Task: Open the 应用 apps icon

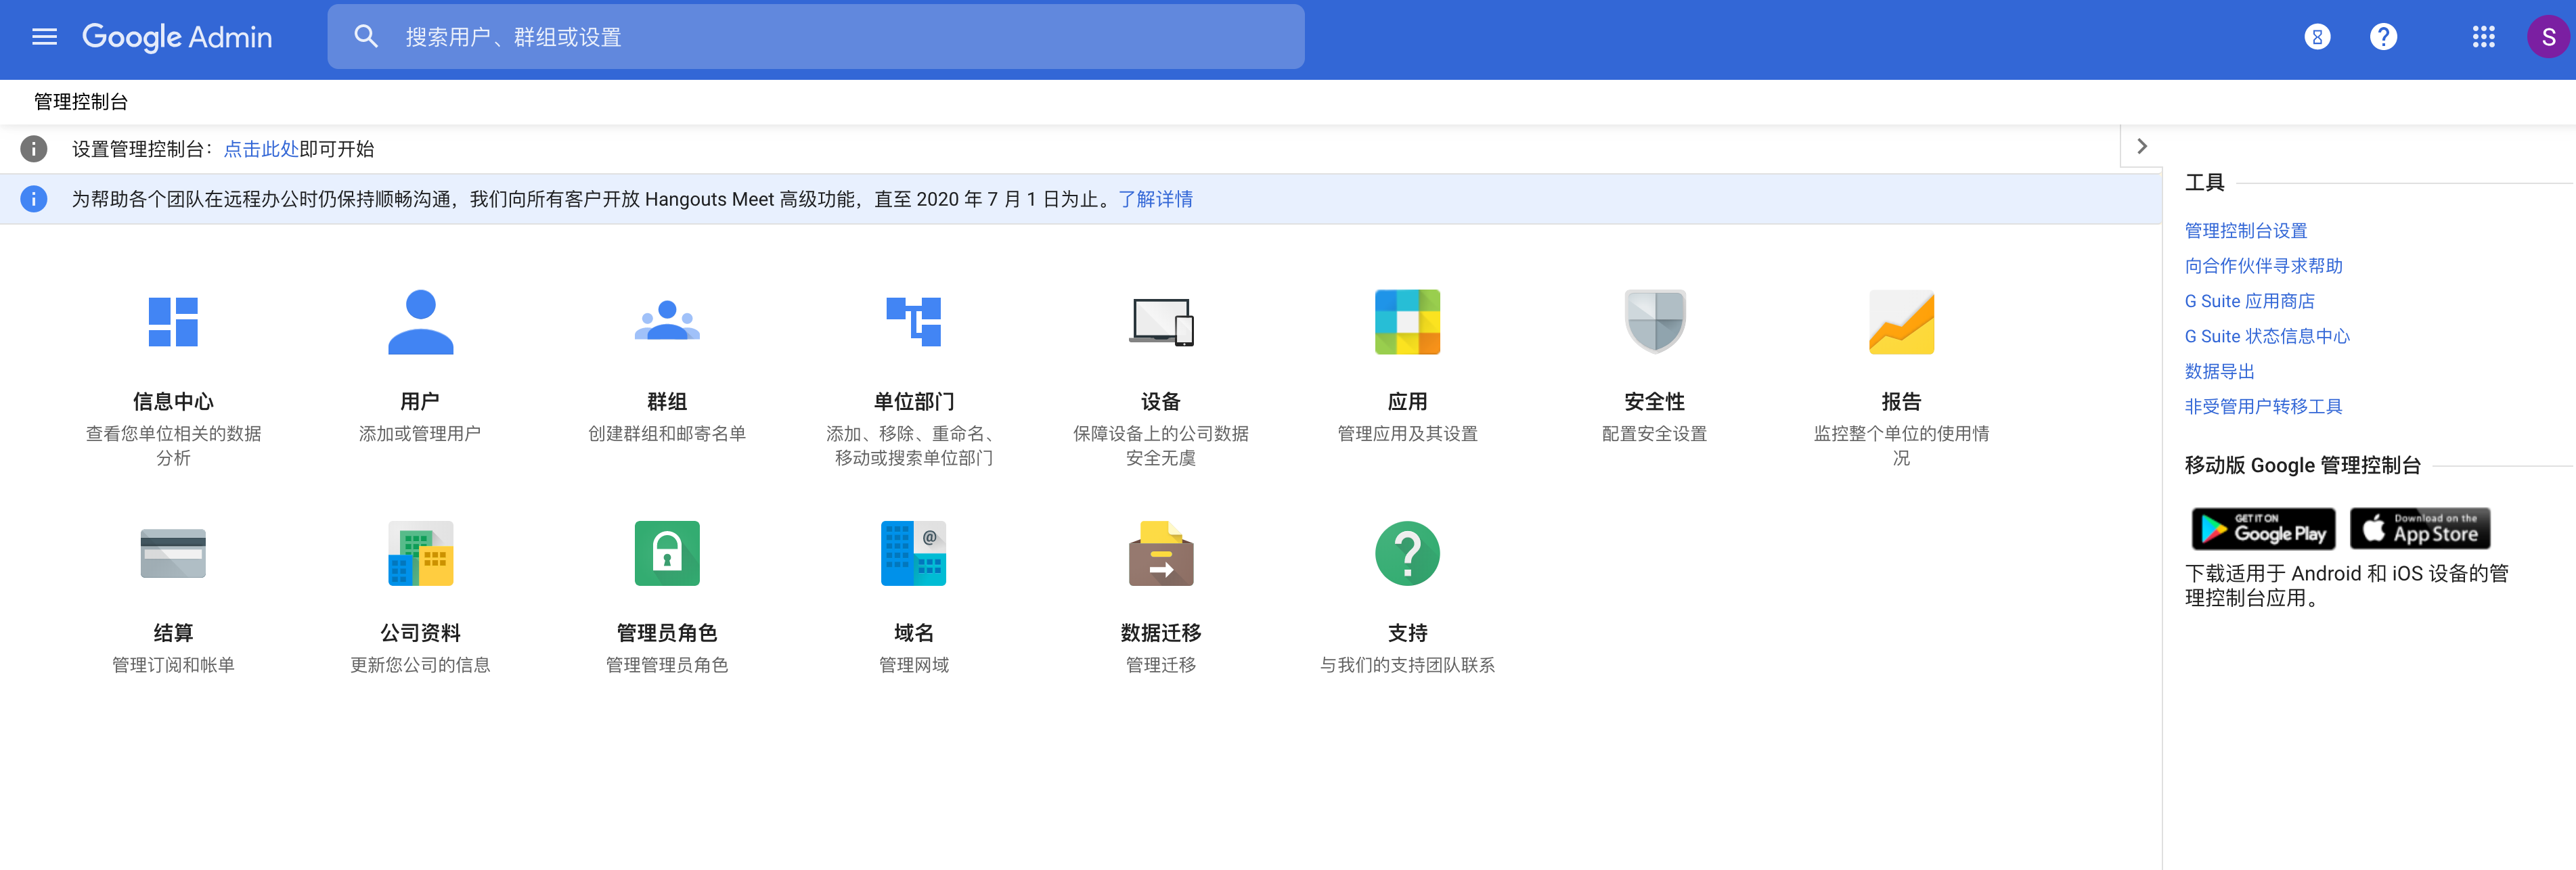Action: coord(1407,322)
